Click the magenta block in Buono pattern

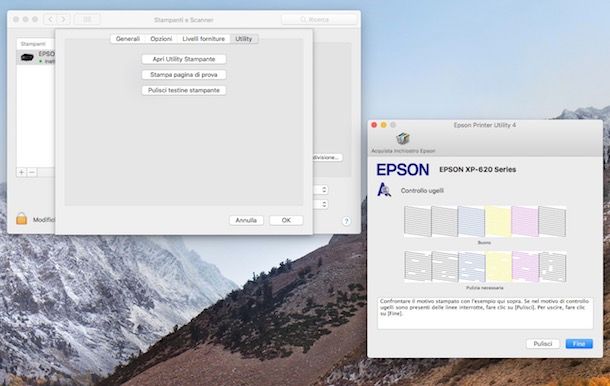[525, 221]
